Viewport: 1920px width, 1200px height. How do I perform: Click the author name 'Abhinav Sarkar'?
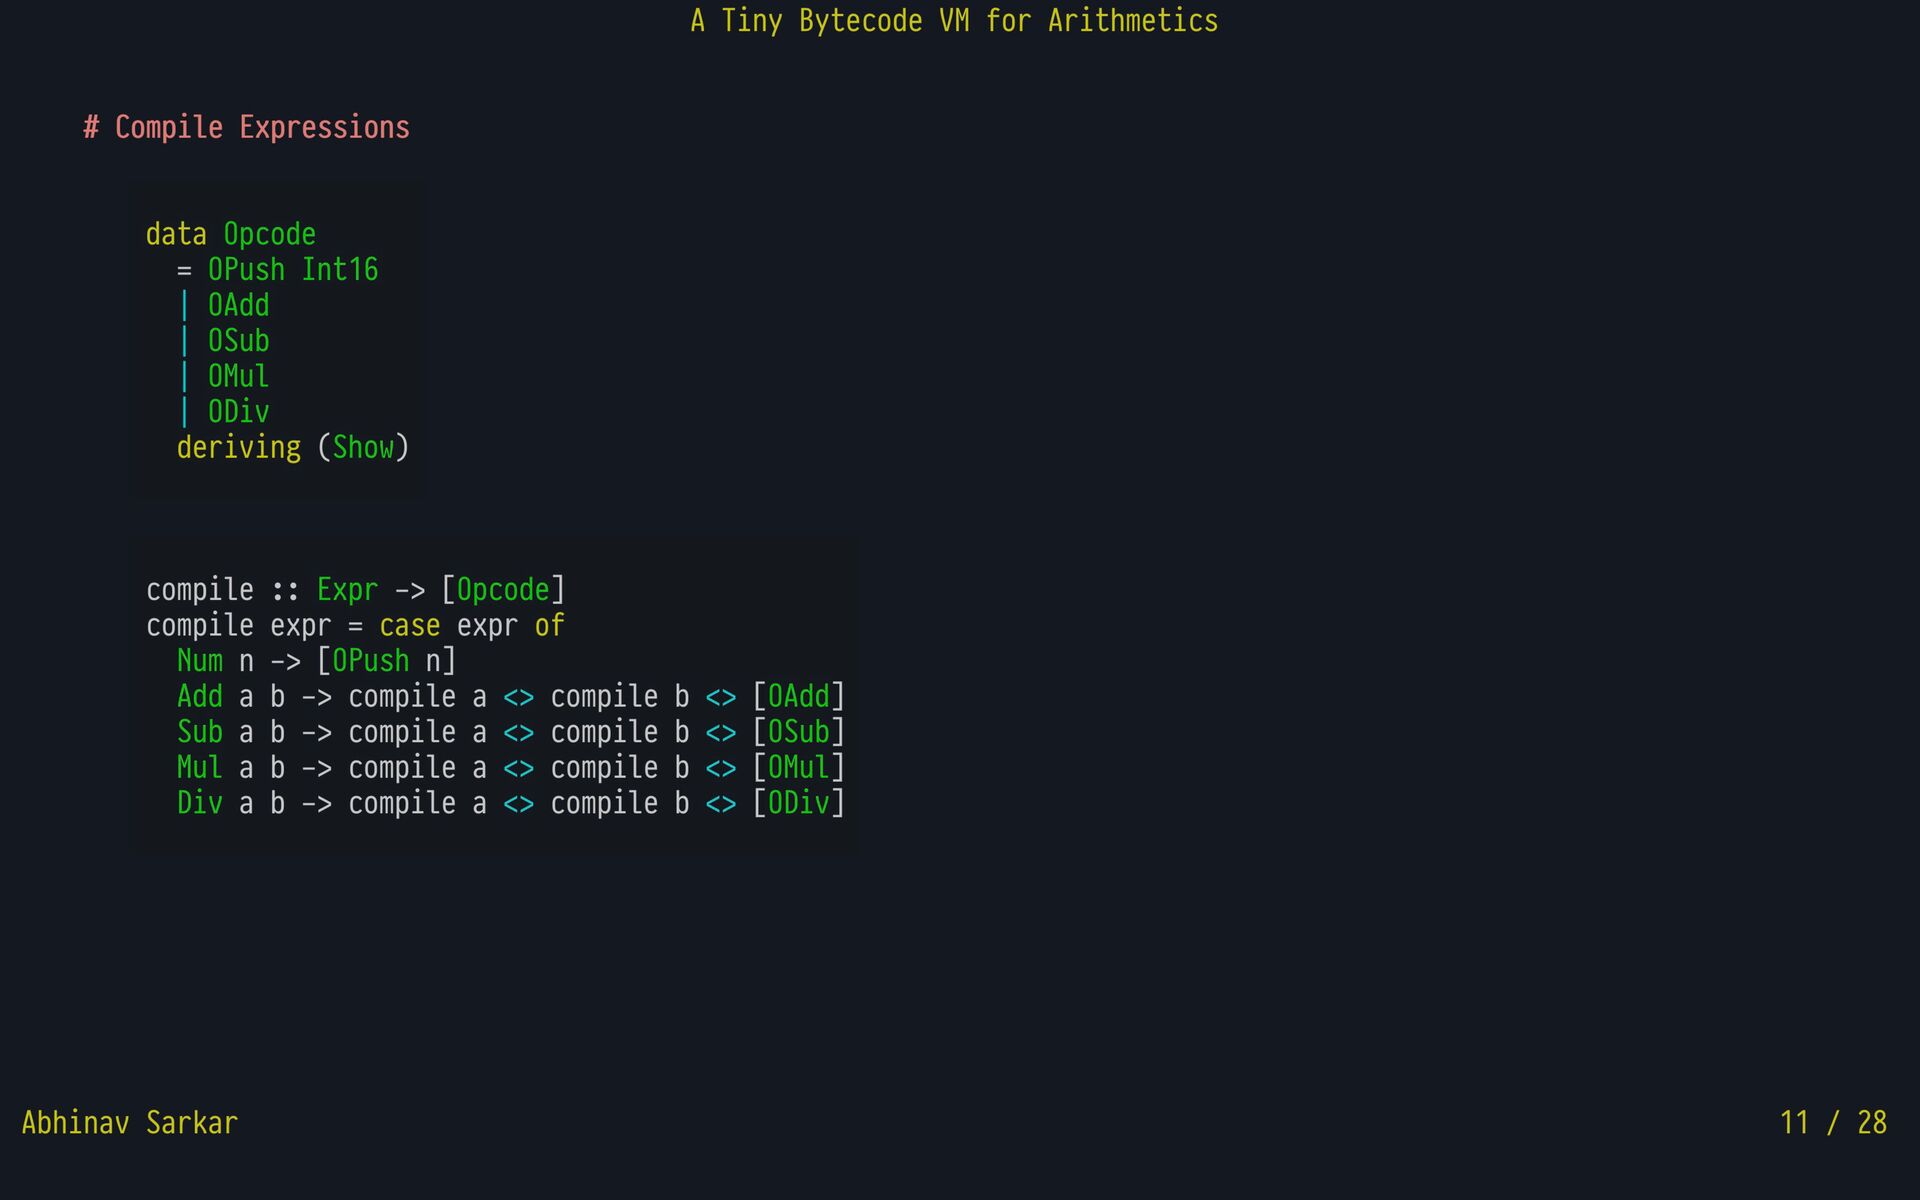point(130,1123)
